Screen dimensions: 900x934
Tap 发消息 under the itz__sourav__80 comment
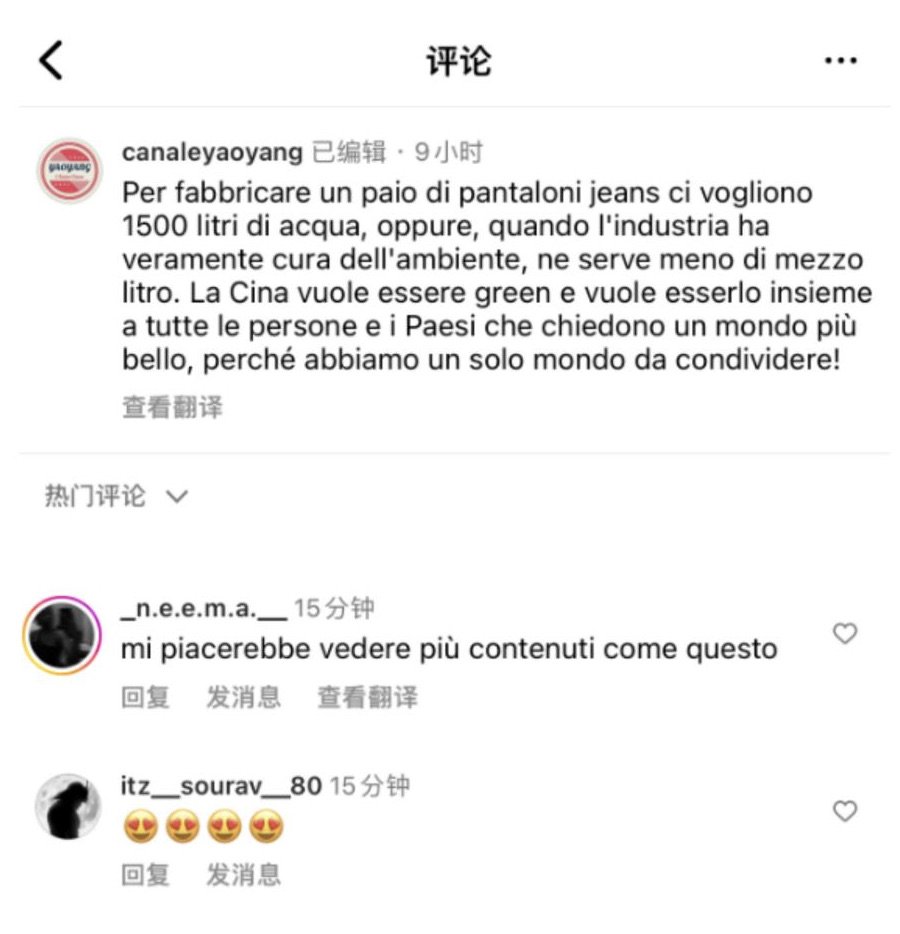pyautogui.click(x=244, y=875)
